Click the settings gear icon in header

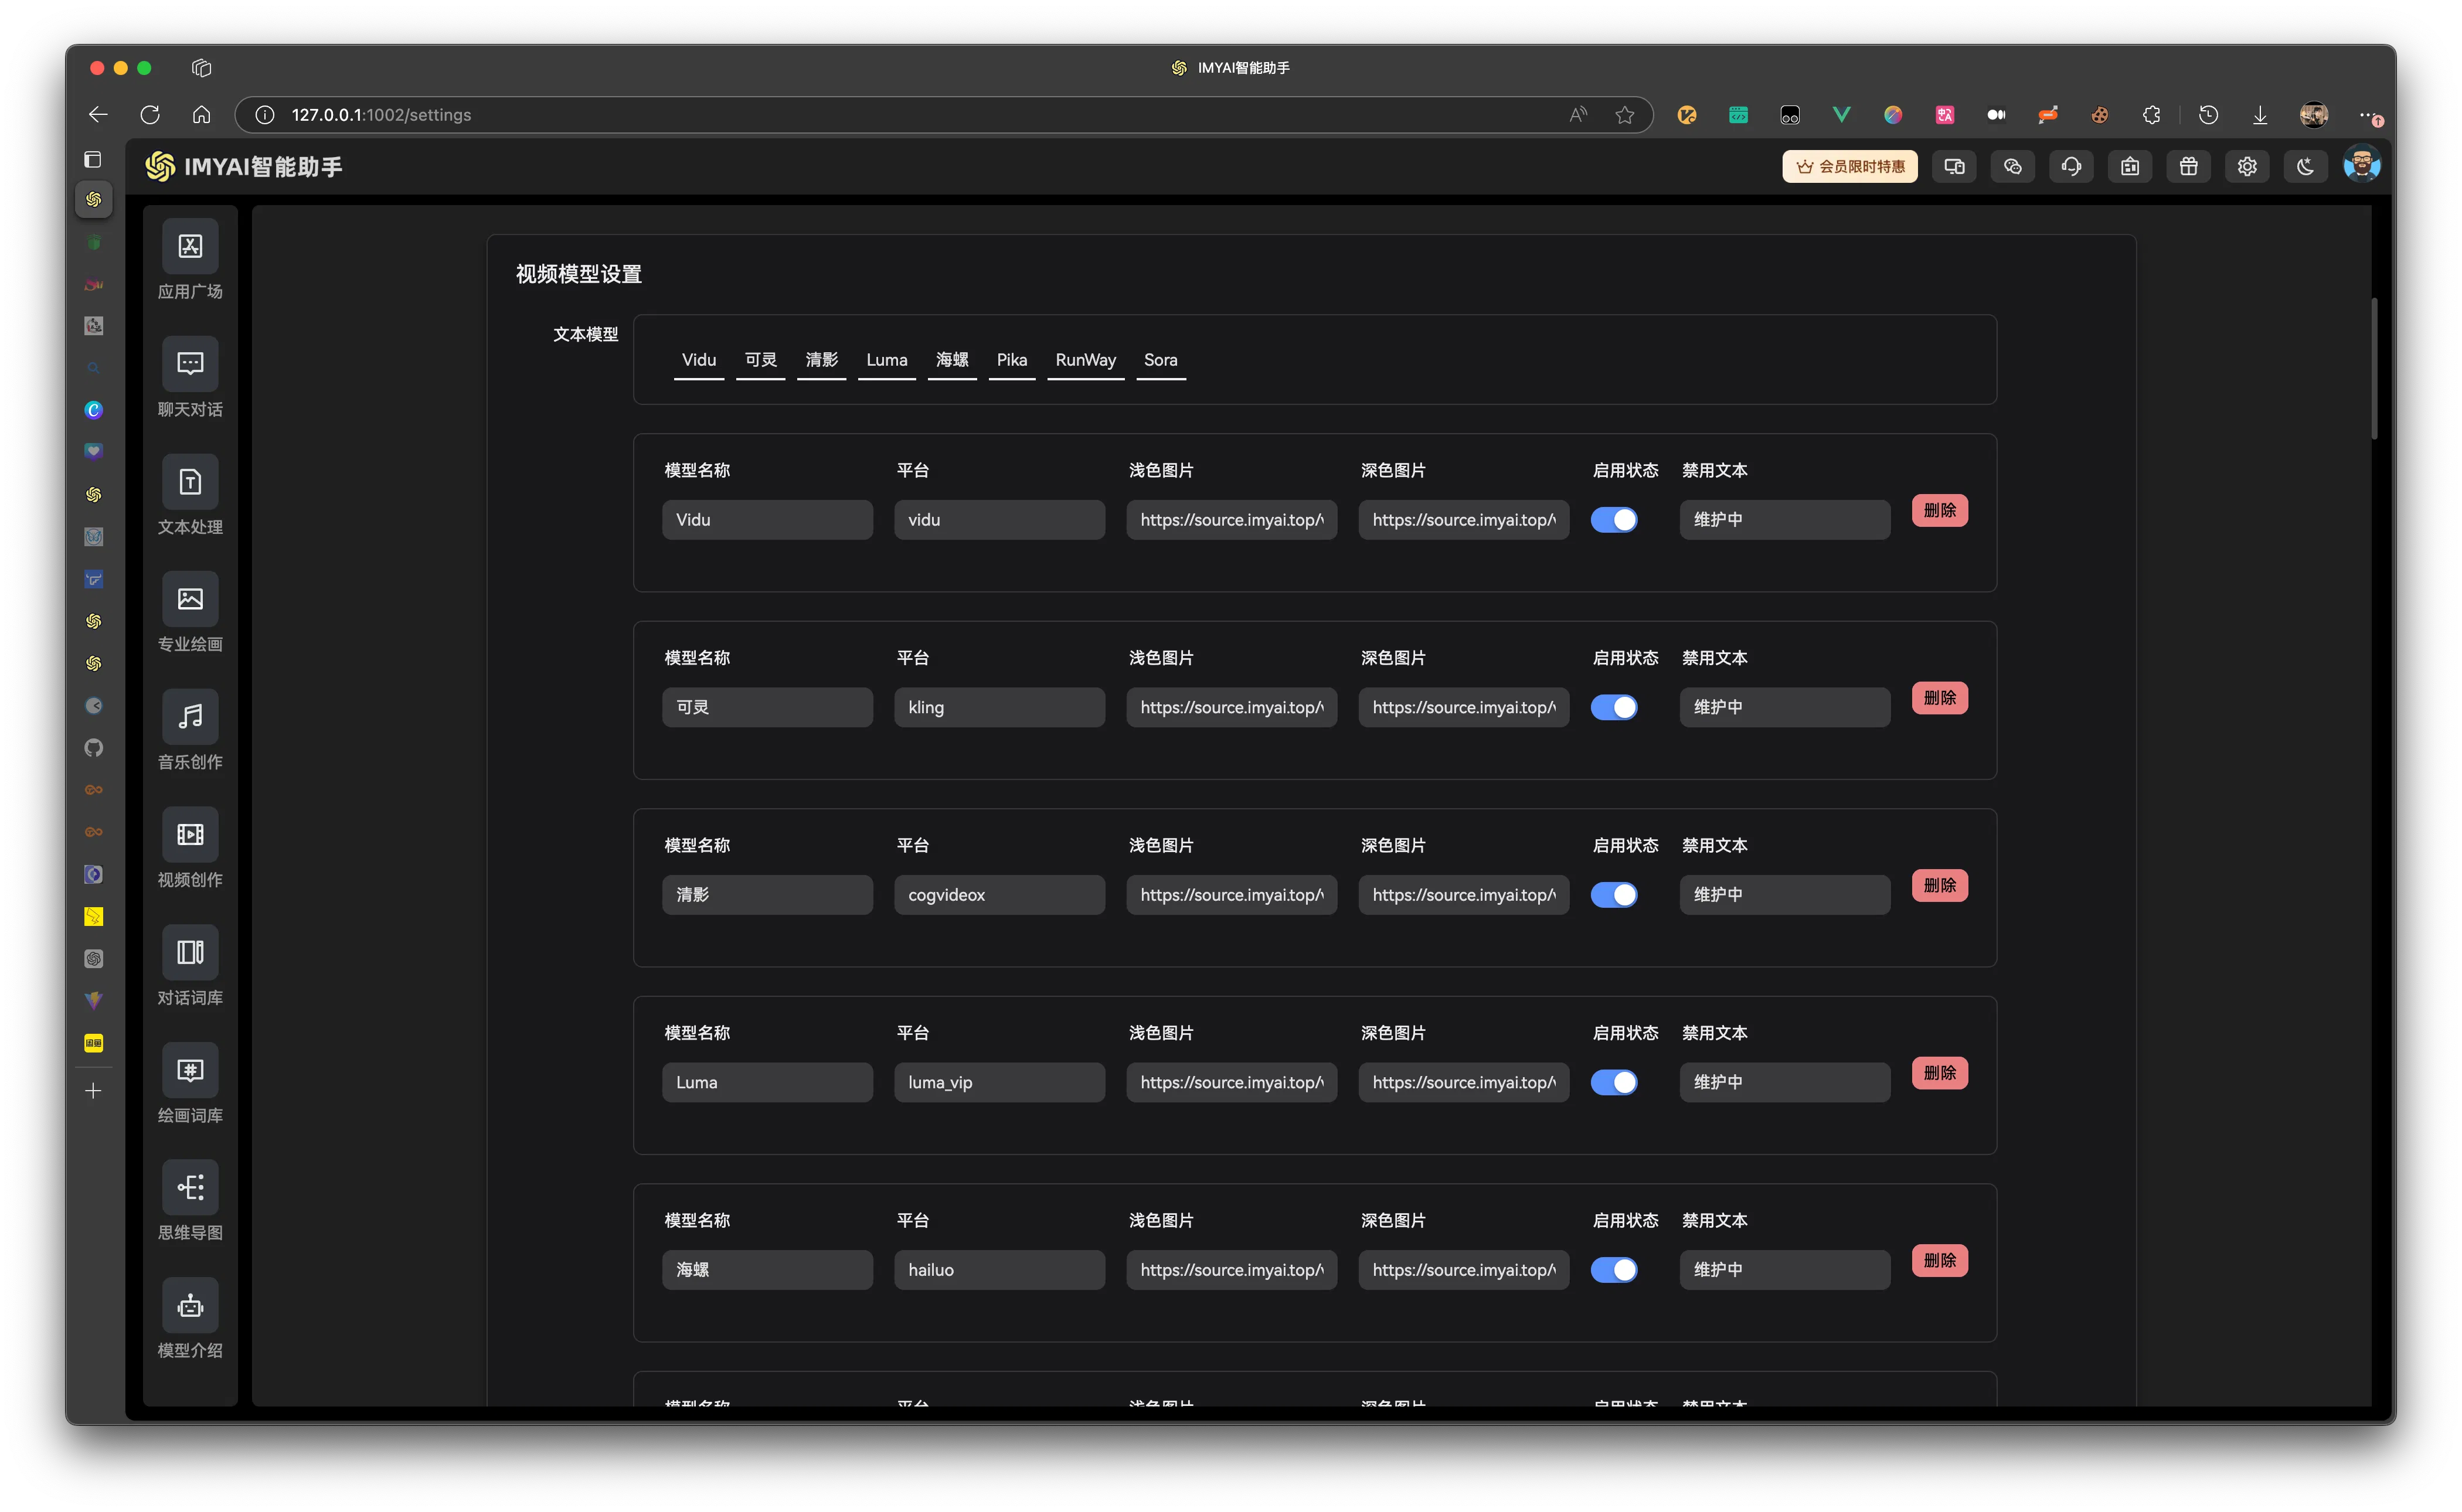coord(2247,167)
